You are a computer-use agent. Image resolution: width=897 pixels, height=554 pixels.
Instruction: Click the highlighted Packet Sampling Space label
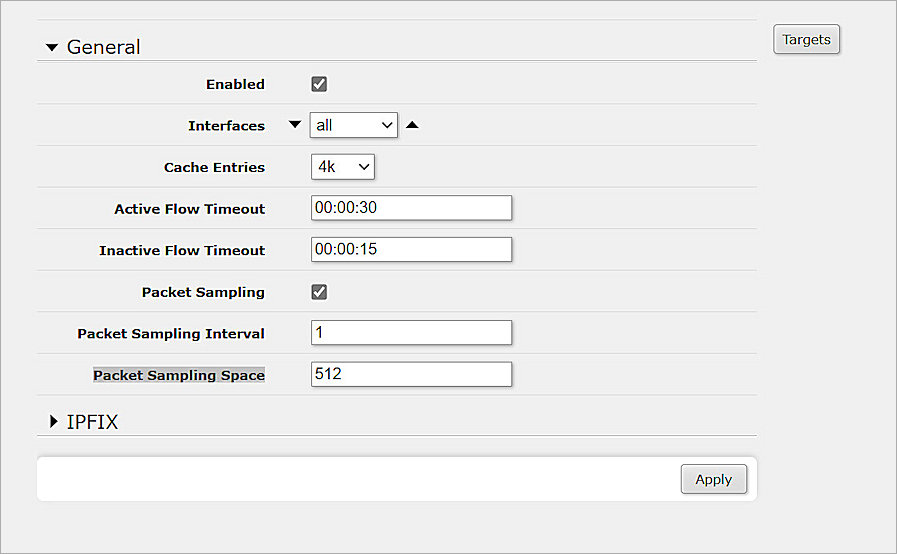(x=179, y=375)
